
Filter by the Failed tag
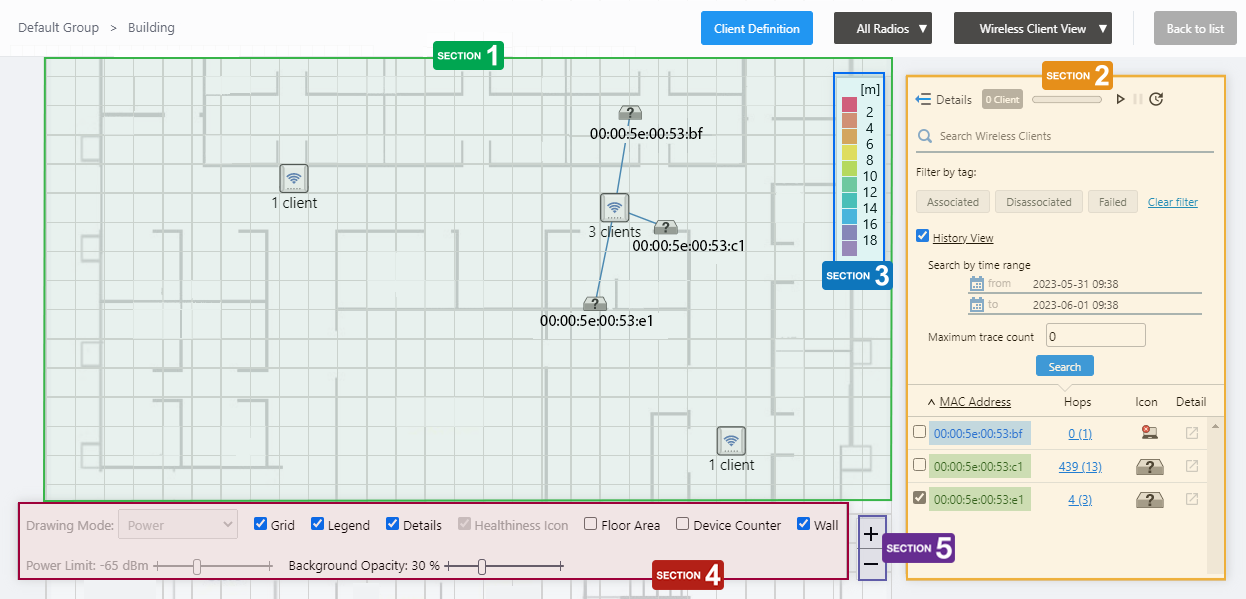1112,202
